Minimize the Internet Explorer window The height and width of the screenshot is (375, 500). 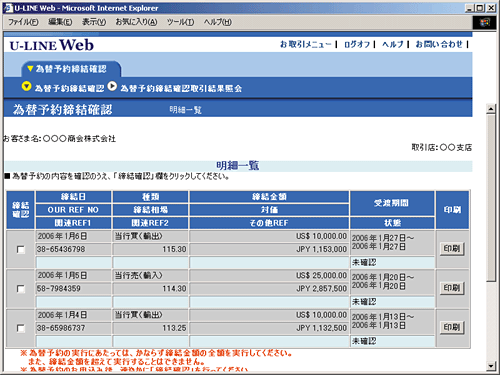click(470, 8)
